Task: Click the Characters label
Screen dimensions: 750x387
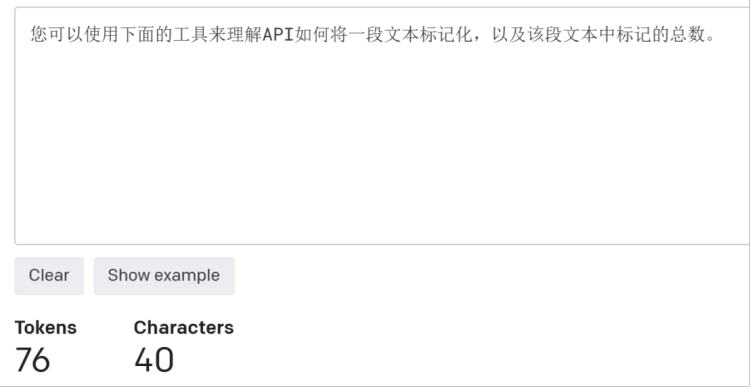Action: [x=184, y=328]
